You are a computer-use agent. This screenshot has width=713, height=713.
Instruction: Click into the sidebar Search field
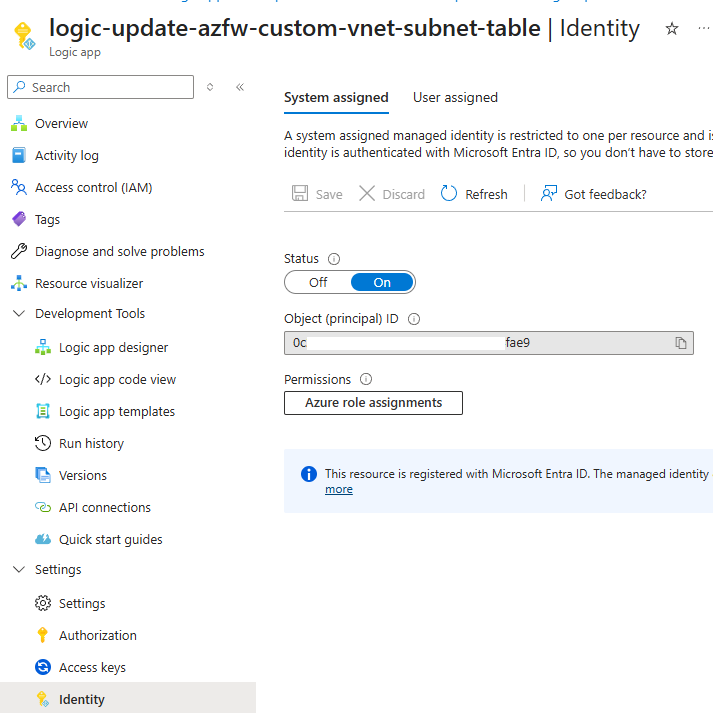pos(108,87)
